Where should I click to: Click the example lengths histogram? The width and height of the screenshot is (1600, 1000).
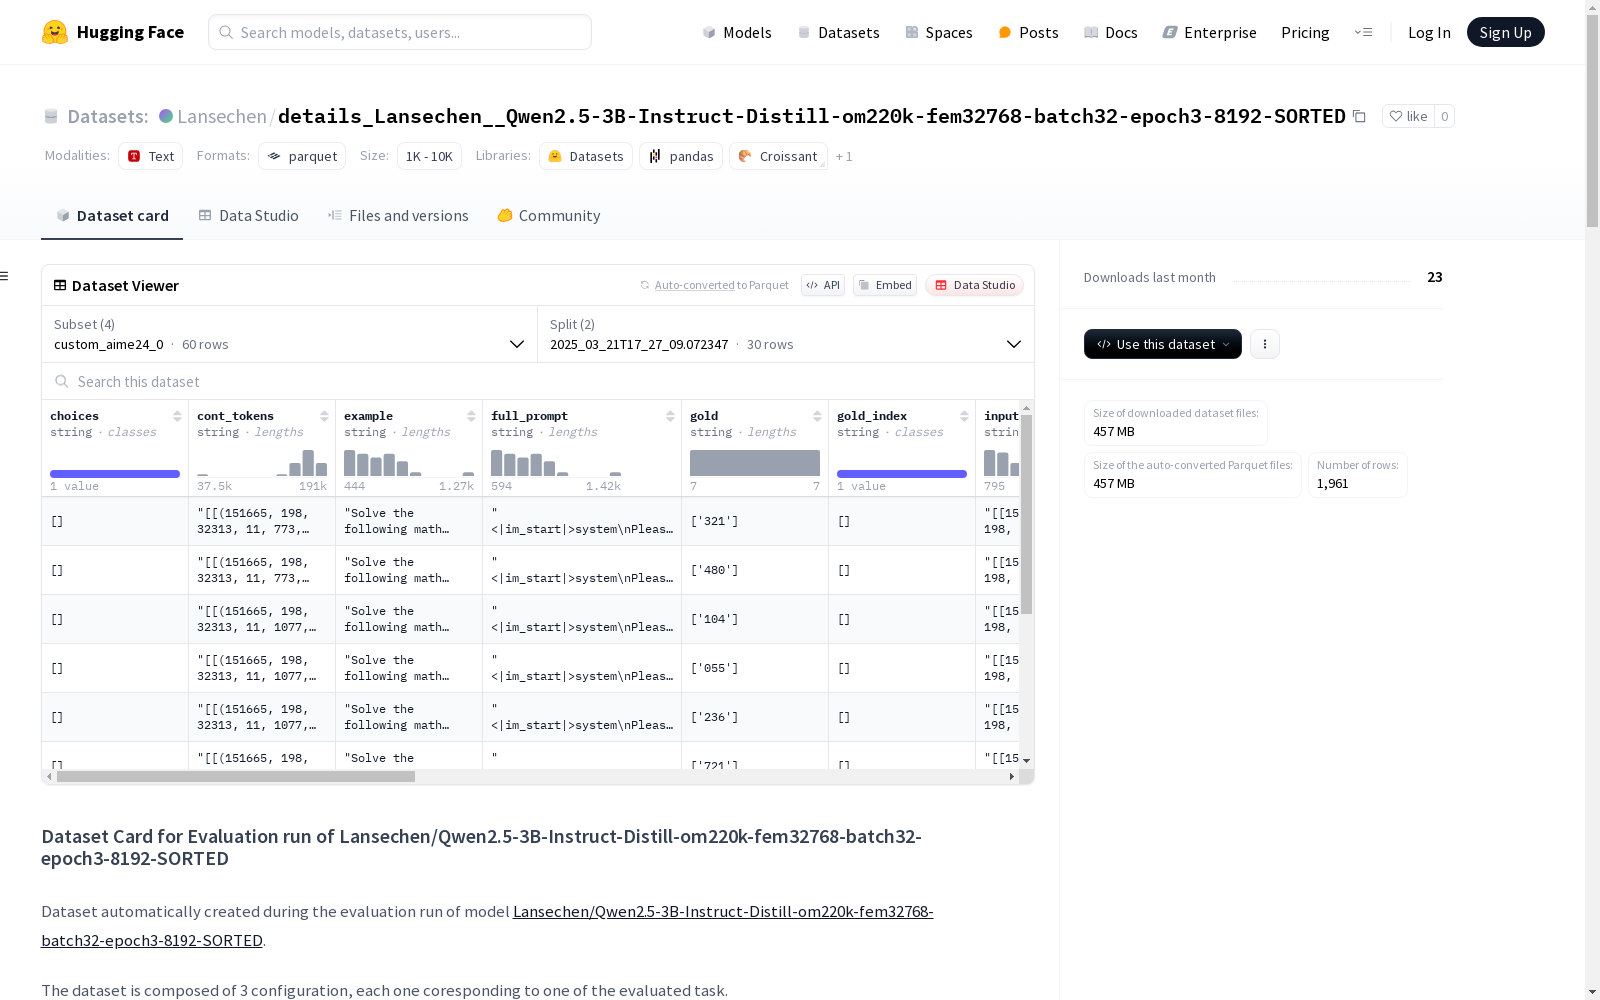[409, 463]
